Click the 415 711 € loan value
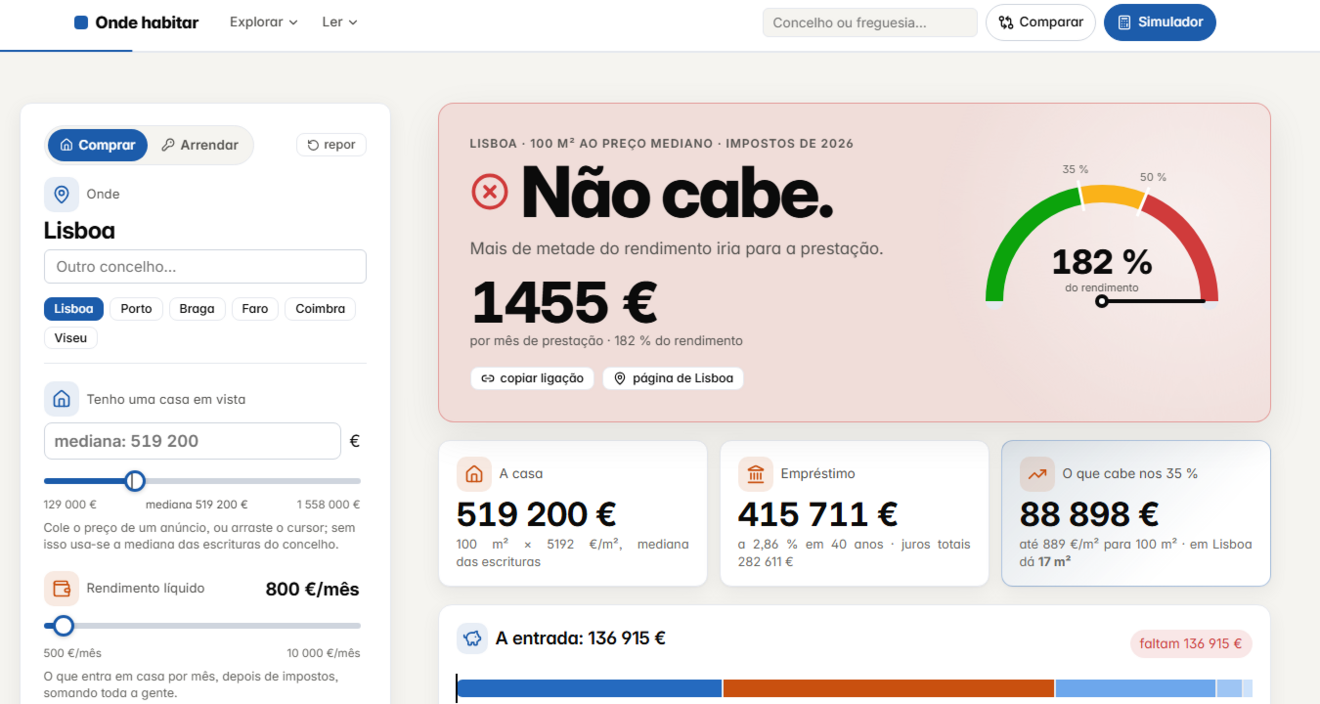 (x=818, y=514)
